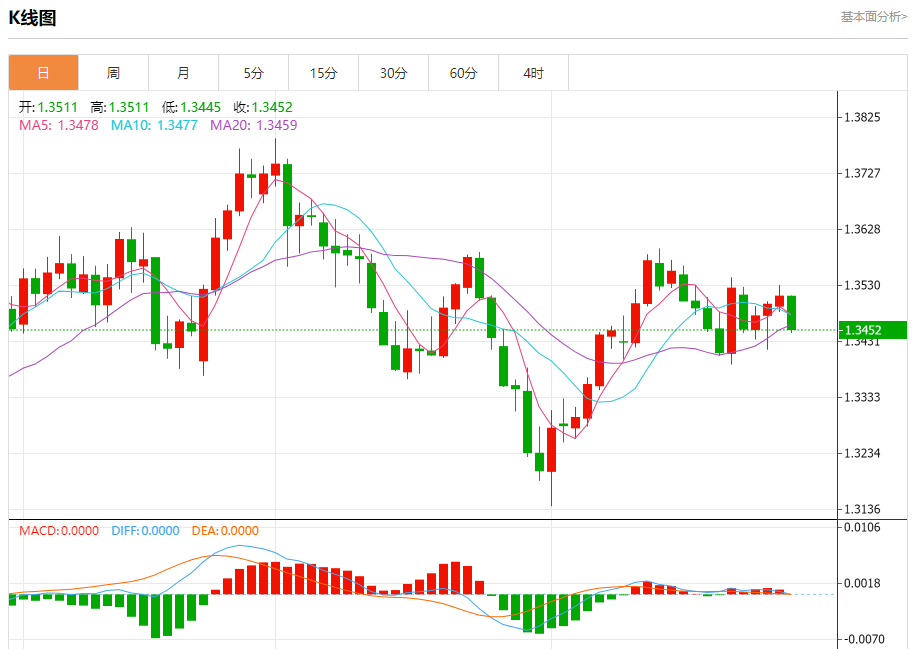Open the 15分 interval tab
Viewport: 917px width, 649px height.
tap(323, 73)
